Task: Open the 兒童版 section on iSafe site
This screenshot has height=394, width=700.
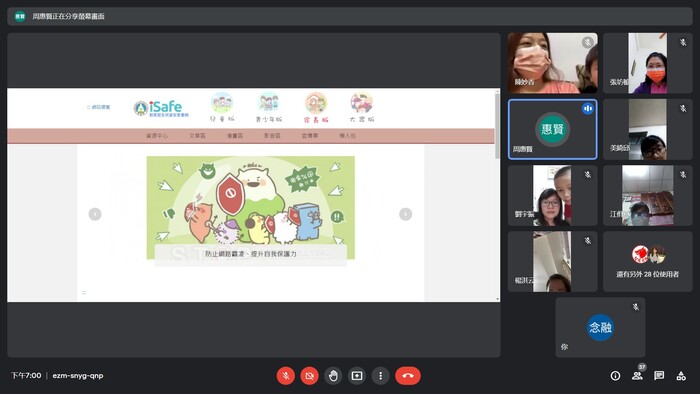Action: (222, 107)
